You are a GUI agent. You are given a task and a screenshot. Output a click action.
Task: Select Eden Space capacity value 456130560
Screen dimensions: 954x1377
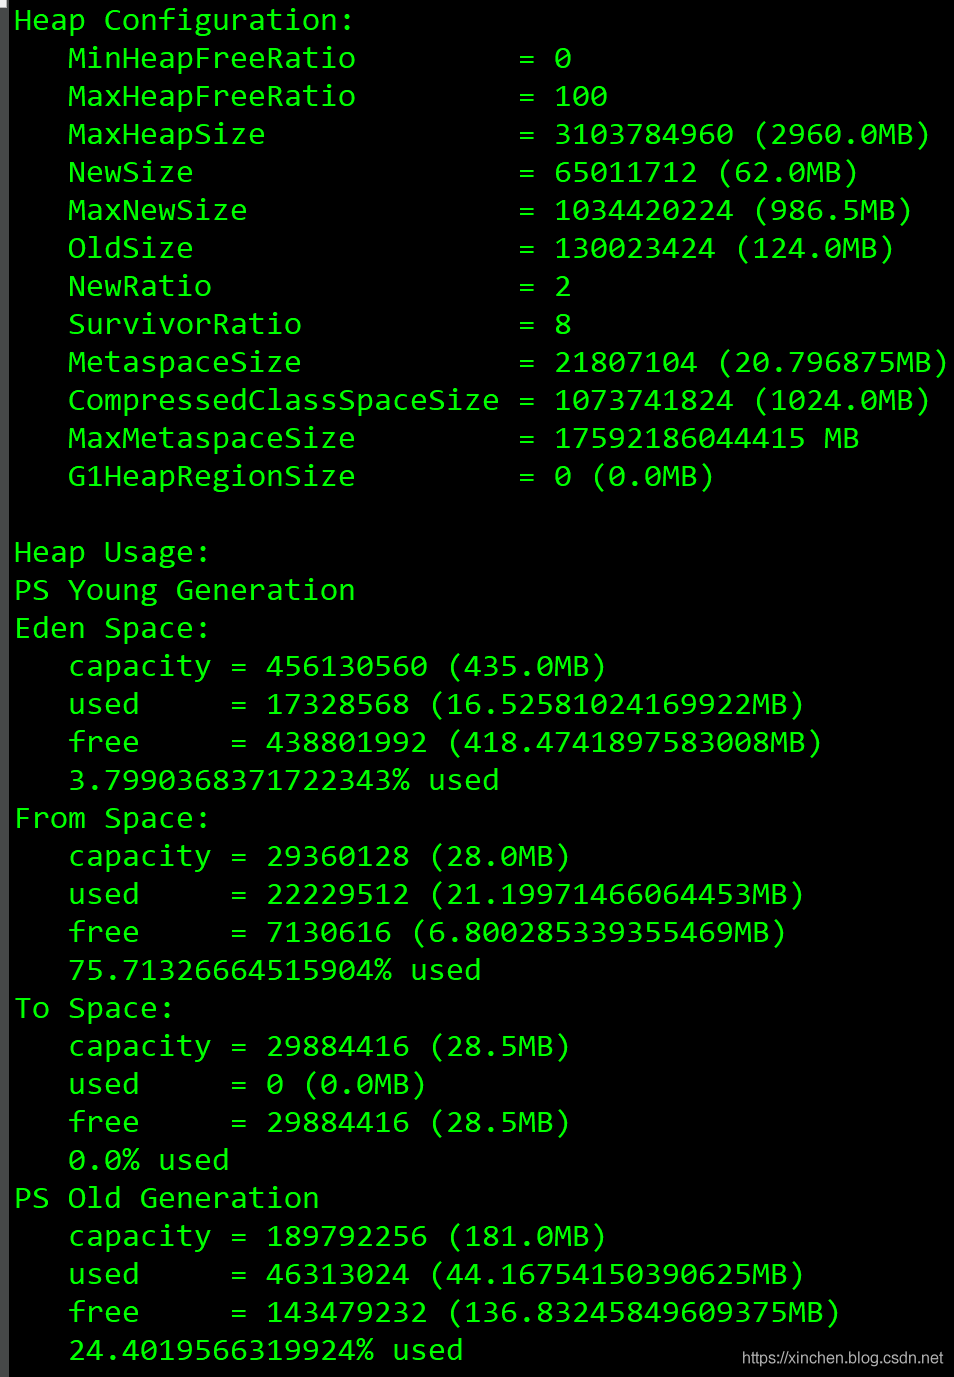347,667
